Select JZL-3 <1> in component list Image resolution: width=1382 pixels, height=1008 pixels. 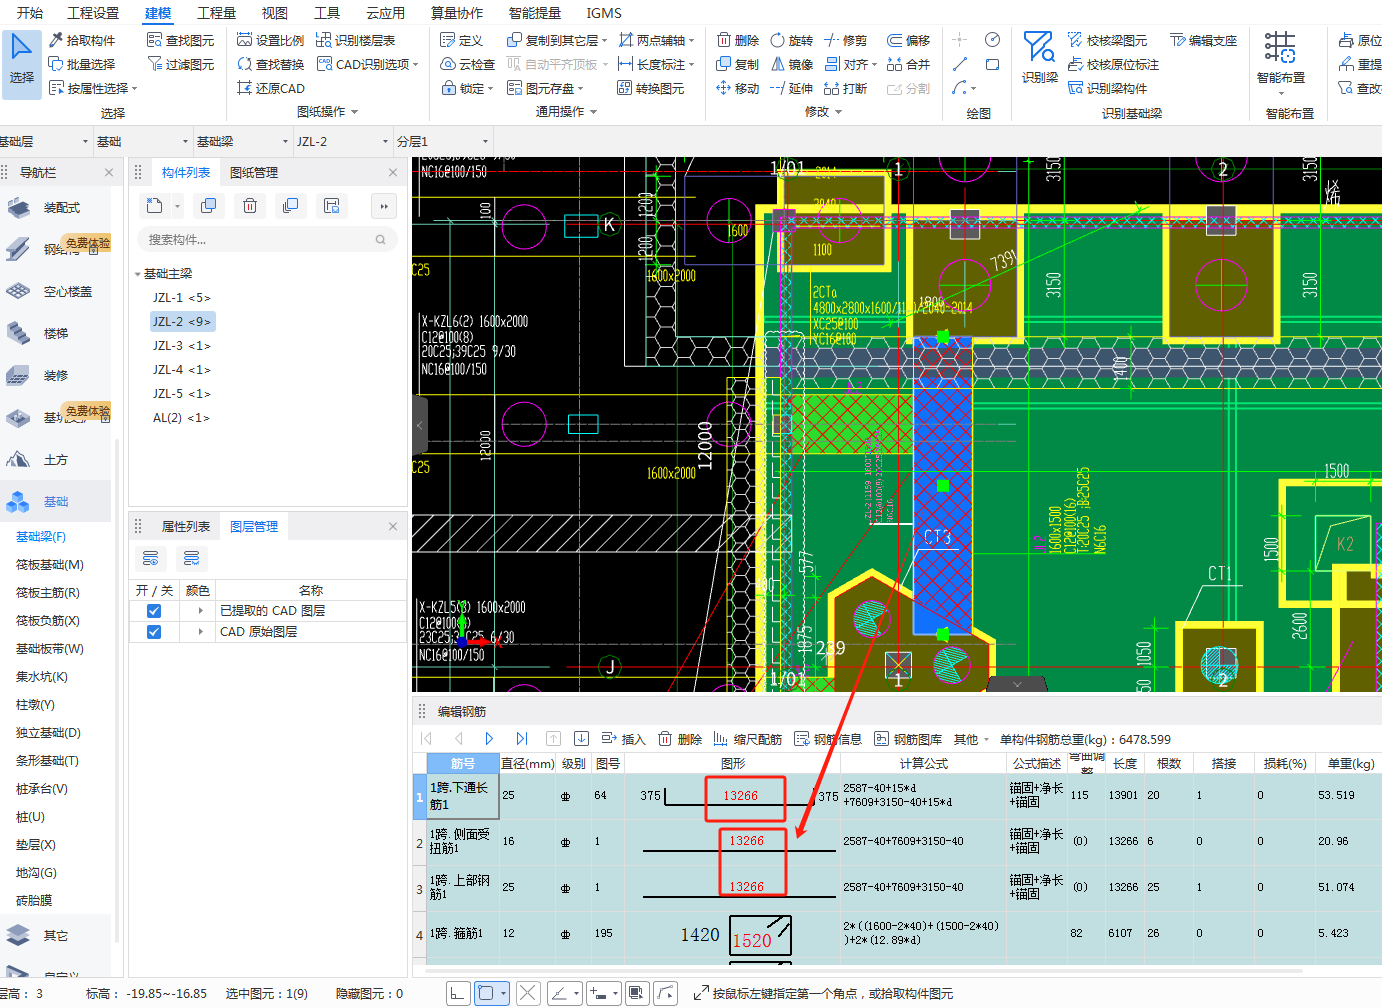tap(181, 346)
